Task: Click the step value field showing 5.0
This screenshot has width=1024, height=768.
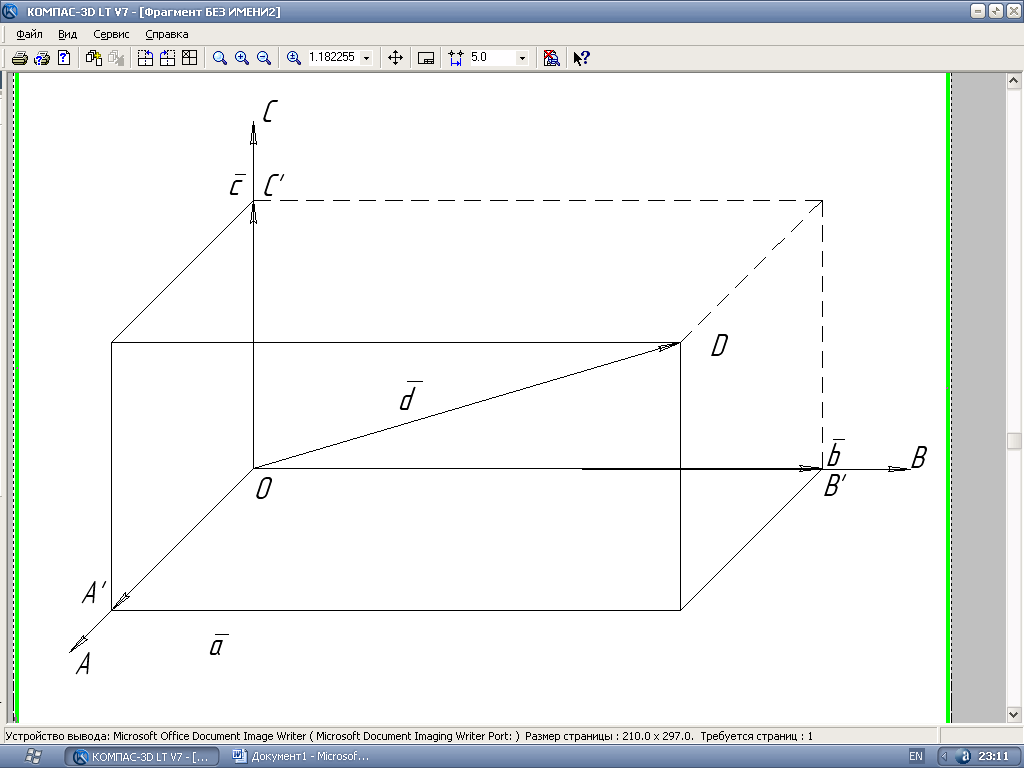Action: [492, 57]
